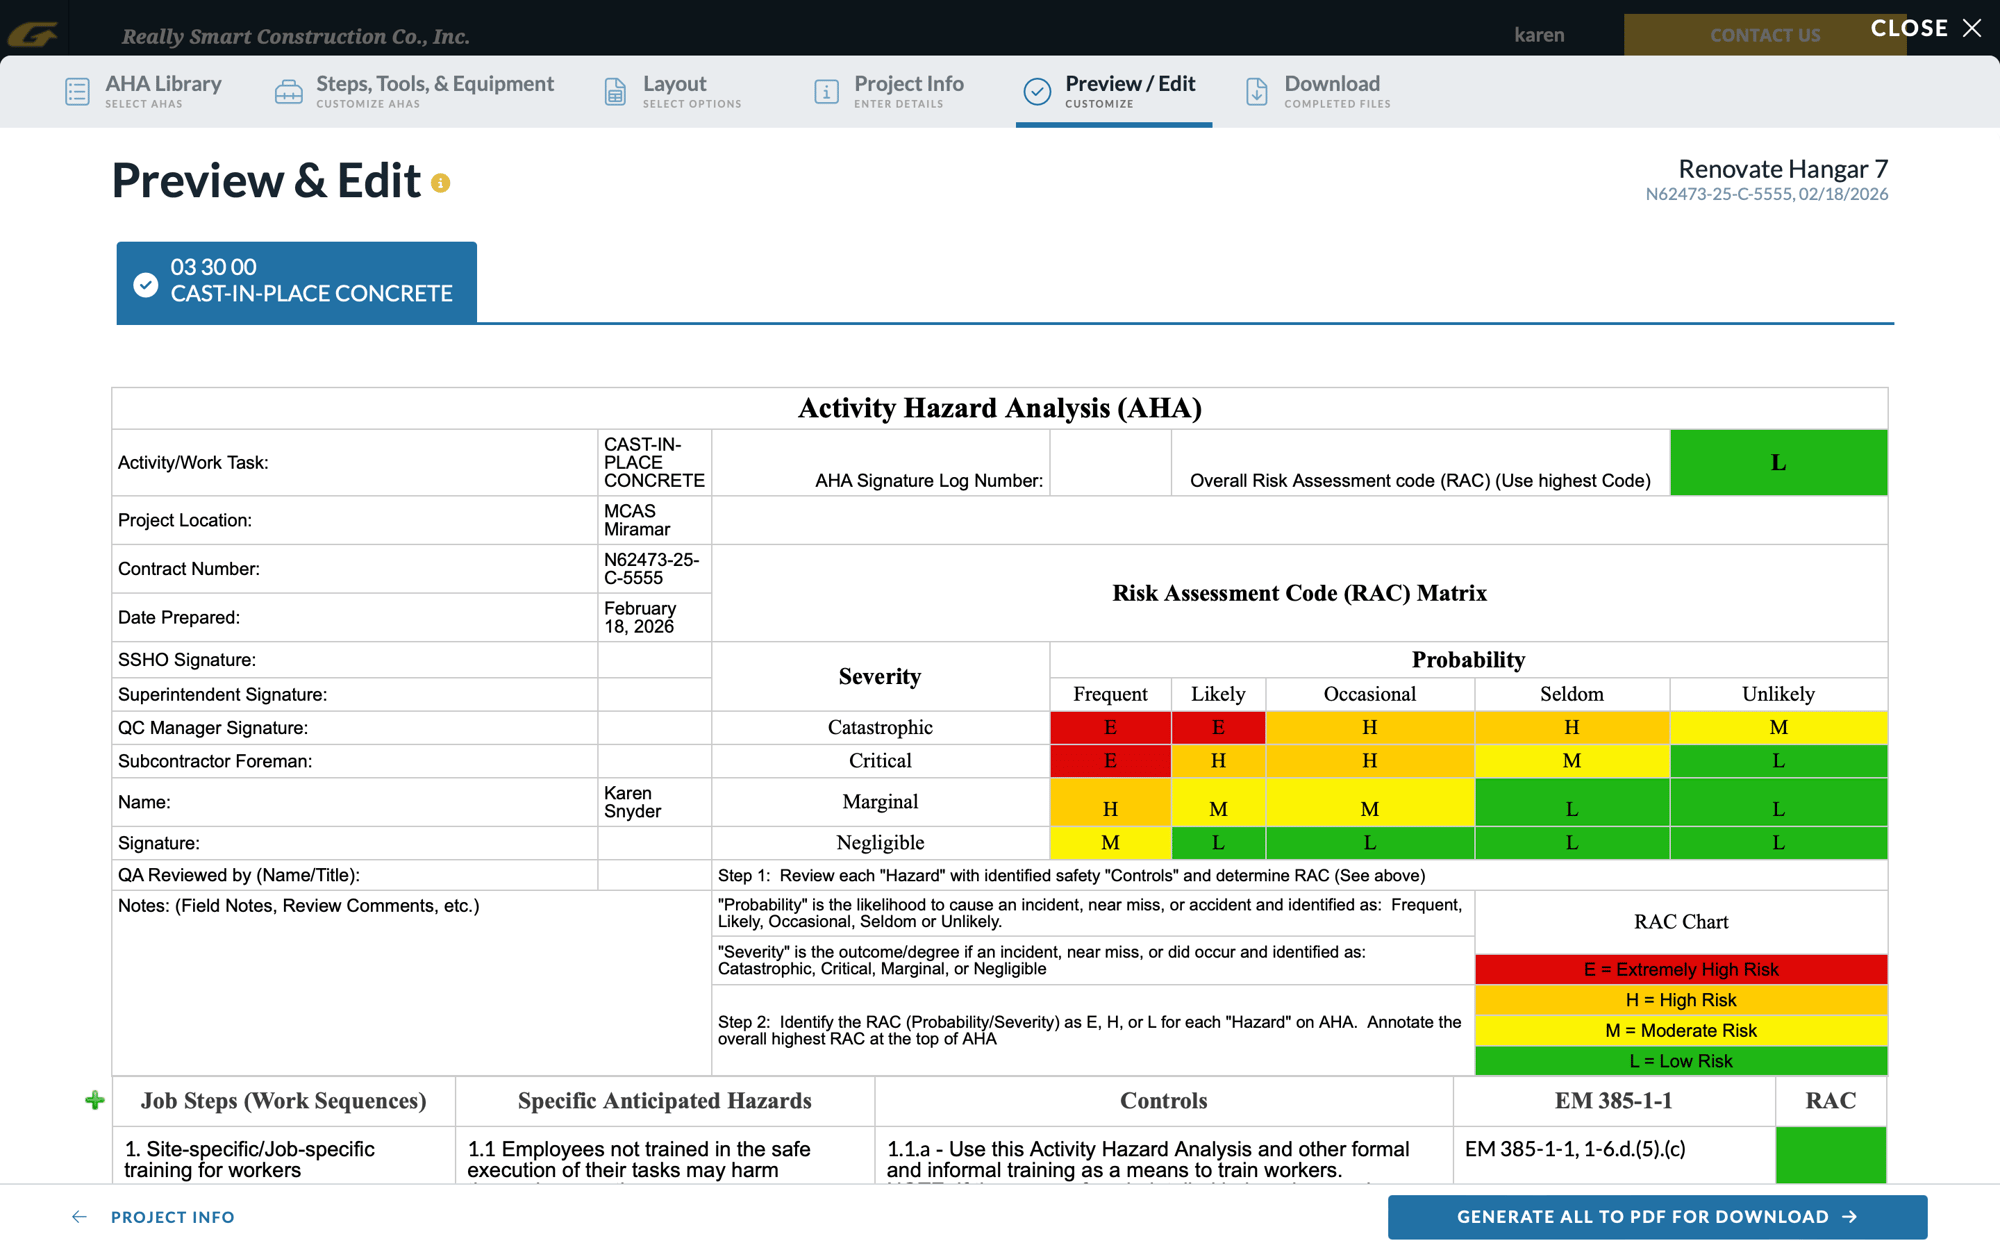Click the AHA Library list icon
The image size is (2000, 1250).
77,91
